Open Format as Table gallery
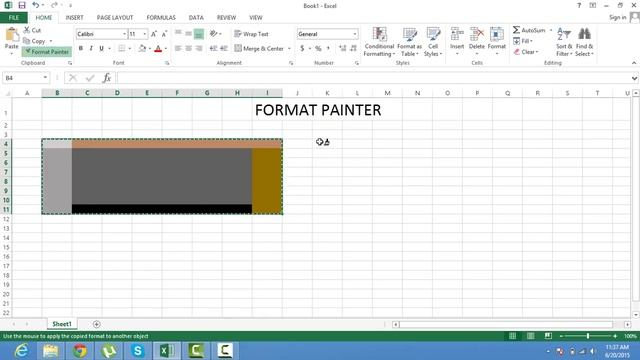640x360 pixels. tap(409, 42)
